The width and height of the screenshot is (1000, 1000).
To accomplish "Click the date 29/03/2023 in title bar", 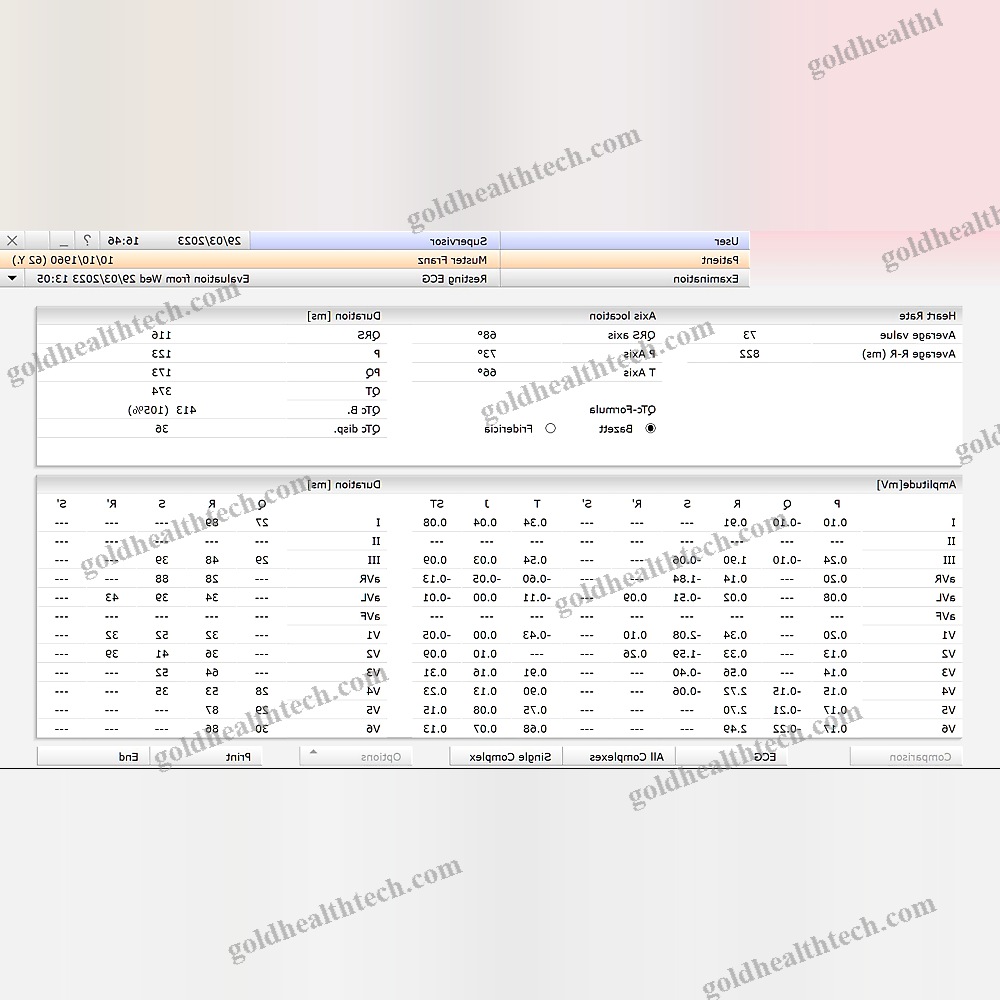I will pyautogui.click(x=209, y=241).
